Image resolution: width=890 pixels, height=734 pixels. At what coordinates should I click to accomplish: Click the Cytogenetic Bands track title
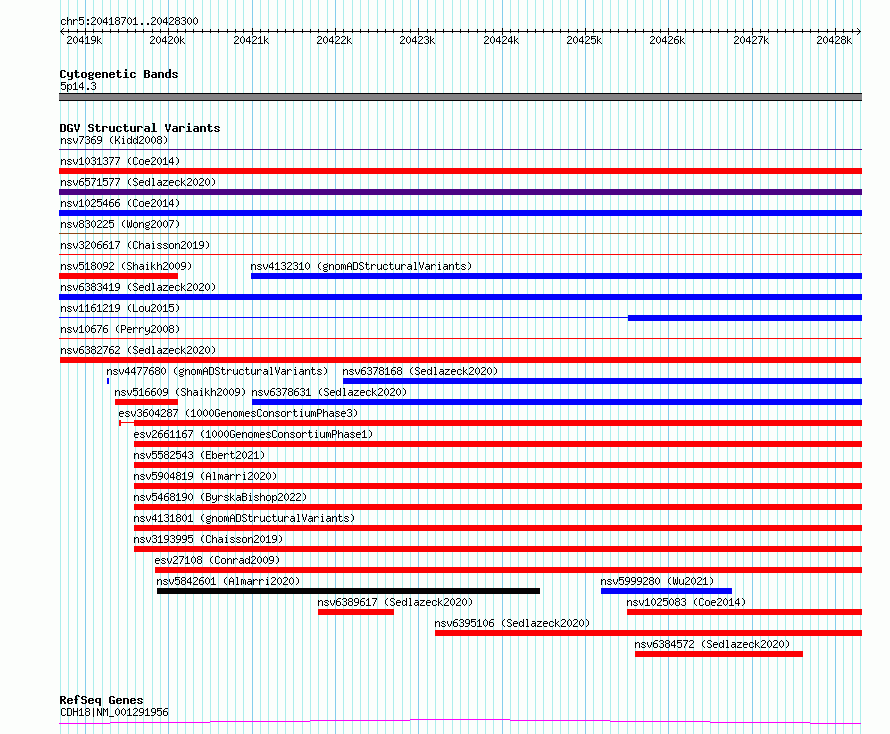pyautogui.click(x=119, y=74)
